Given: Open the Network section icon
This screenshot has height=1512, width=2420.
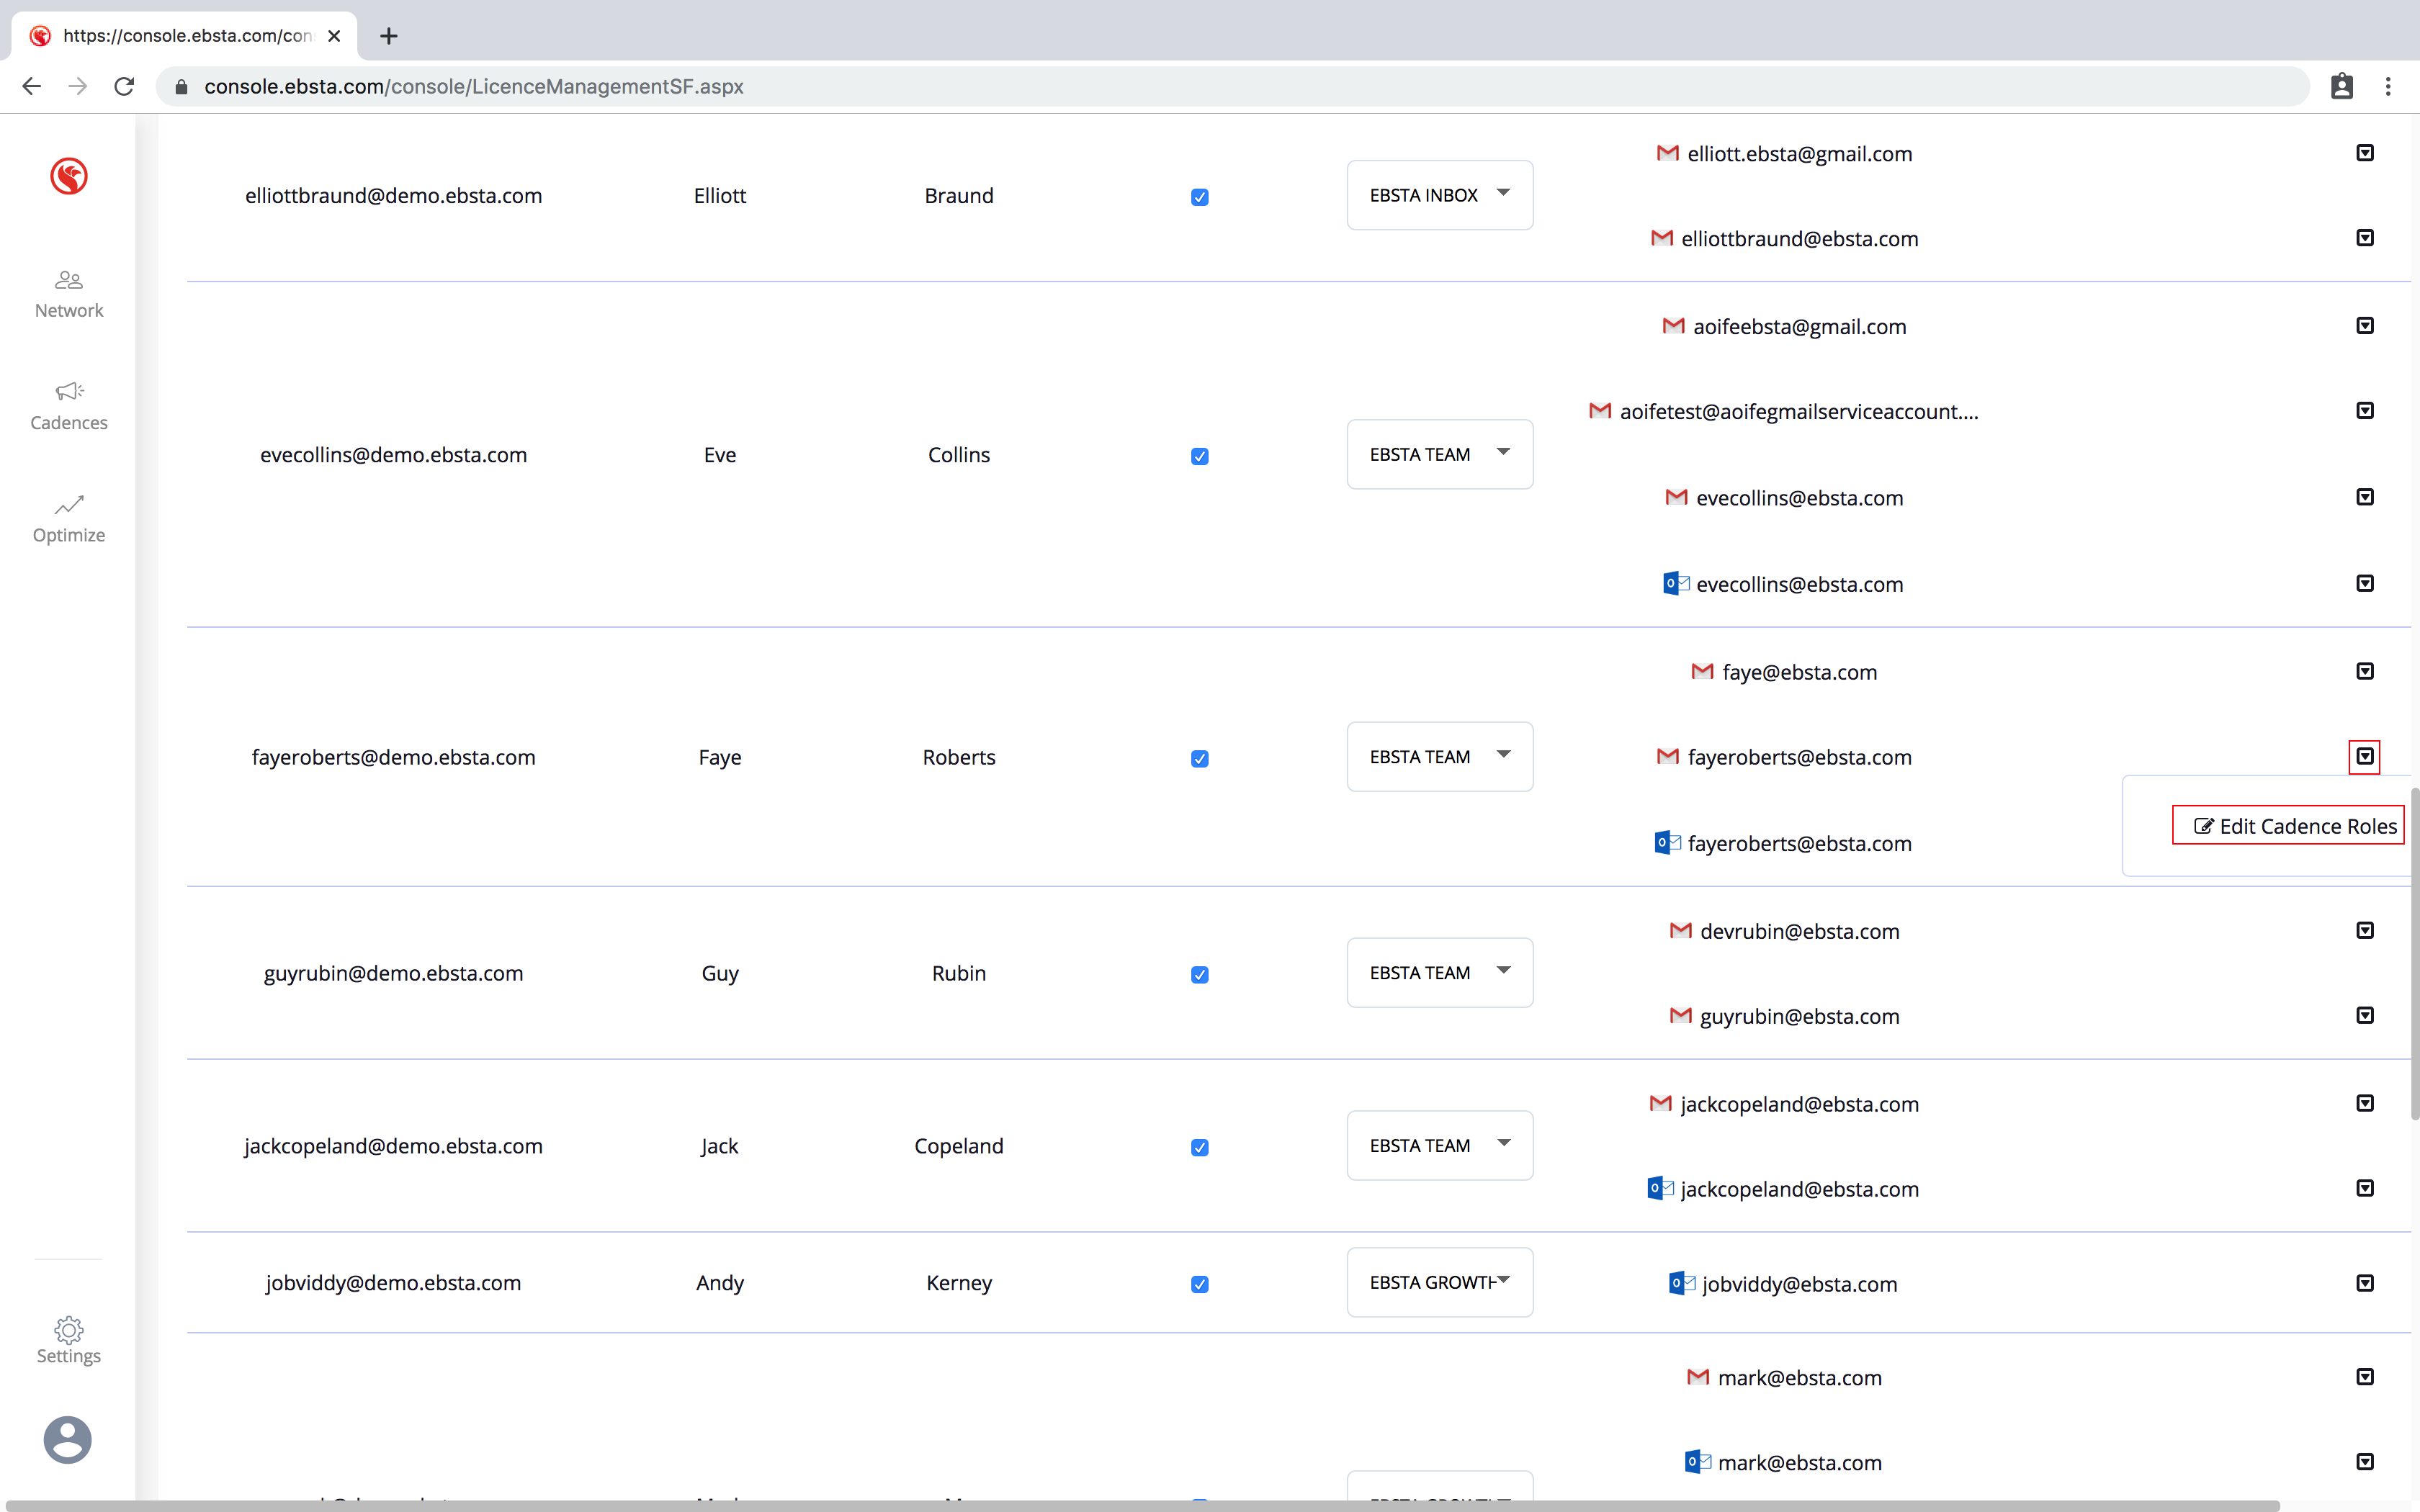Looking at the screenshot, I should (x=69, y=280).
